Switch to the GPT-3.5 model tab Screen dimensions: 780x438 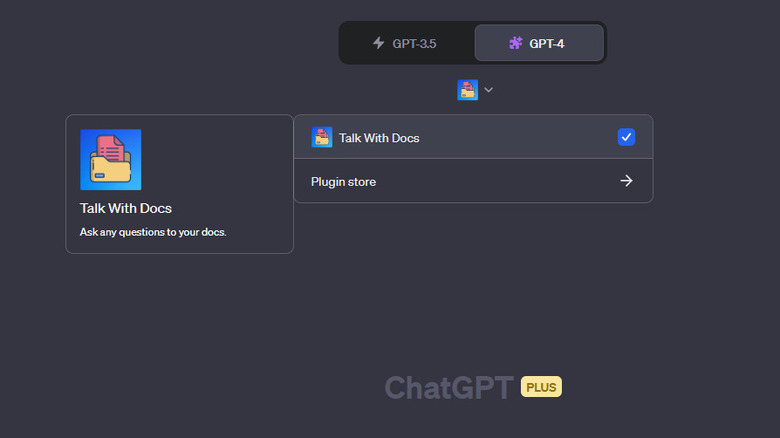pos(405,43)
